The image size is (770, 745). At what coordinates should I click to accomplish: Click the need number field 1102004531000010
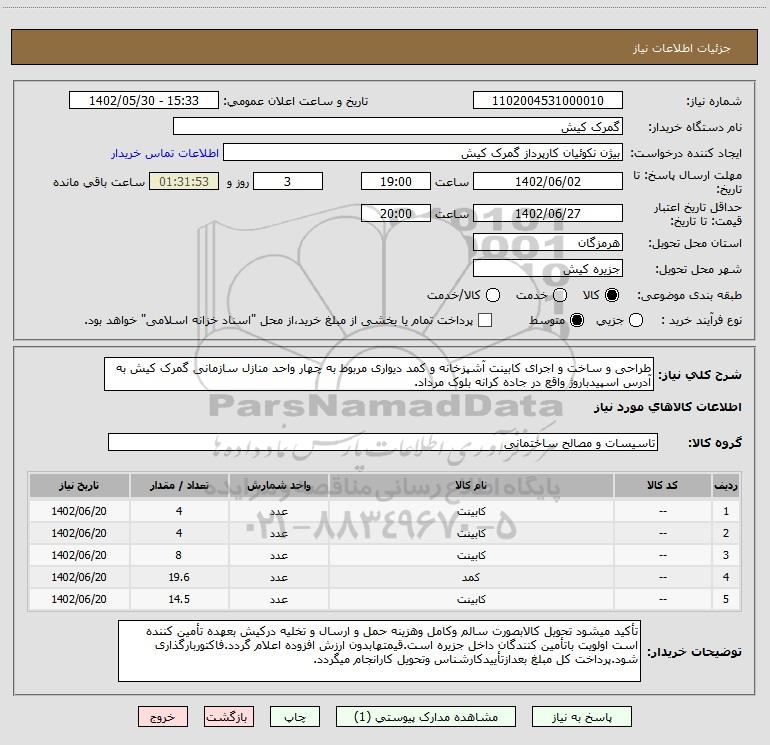pos(548,100)
